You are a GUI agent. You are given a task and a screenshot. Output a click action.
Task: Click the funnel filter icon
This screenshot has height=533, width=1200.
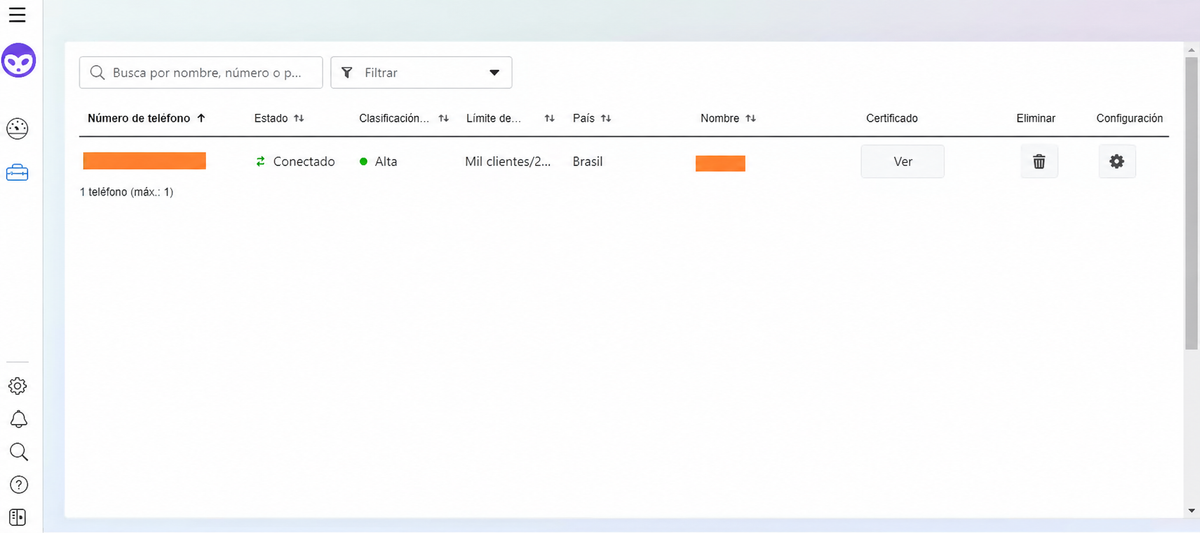(347, 73)
